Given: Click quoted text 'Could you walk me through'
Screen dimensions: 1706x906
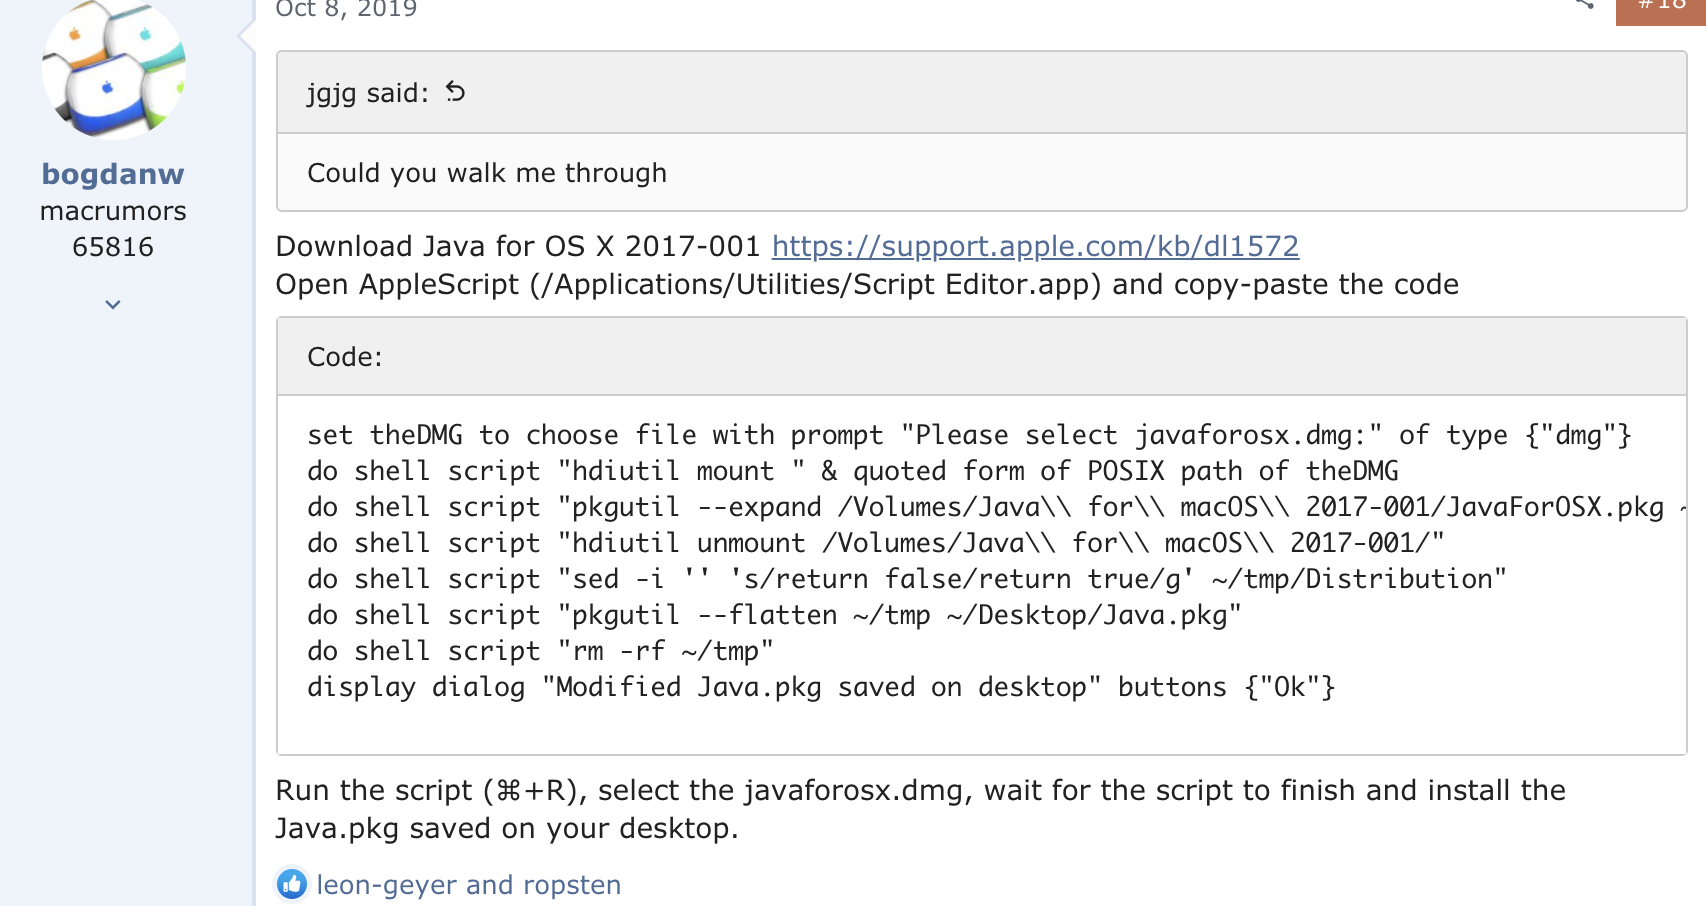Looking at the screenshot, I should [x=487, y=173].
